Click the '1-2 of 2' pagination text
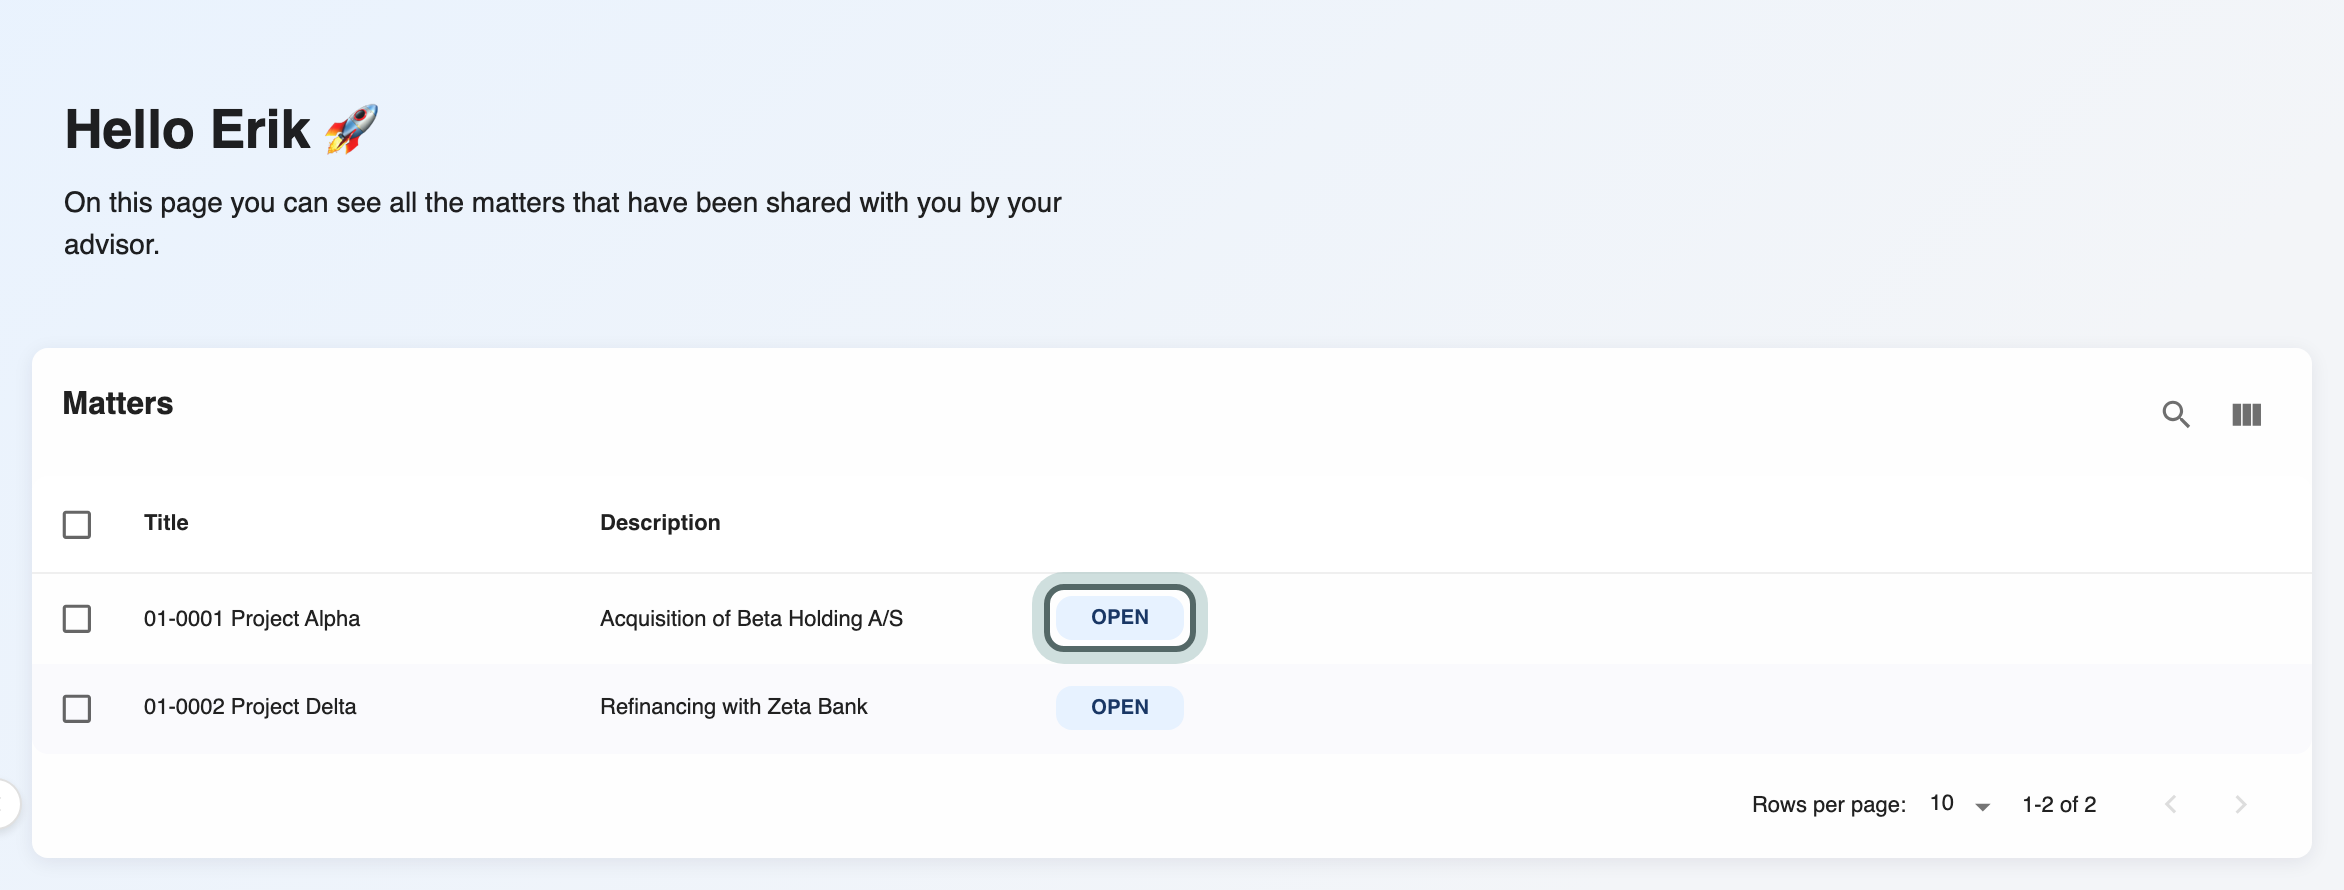 click(2059, 804)
